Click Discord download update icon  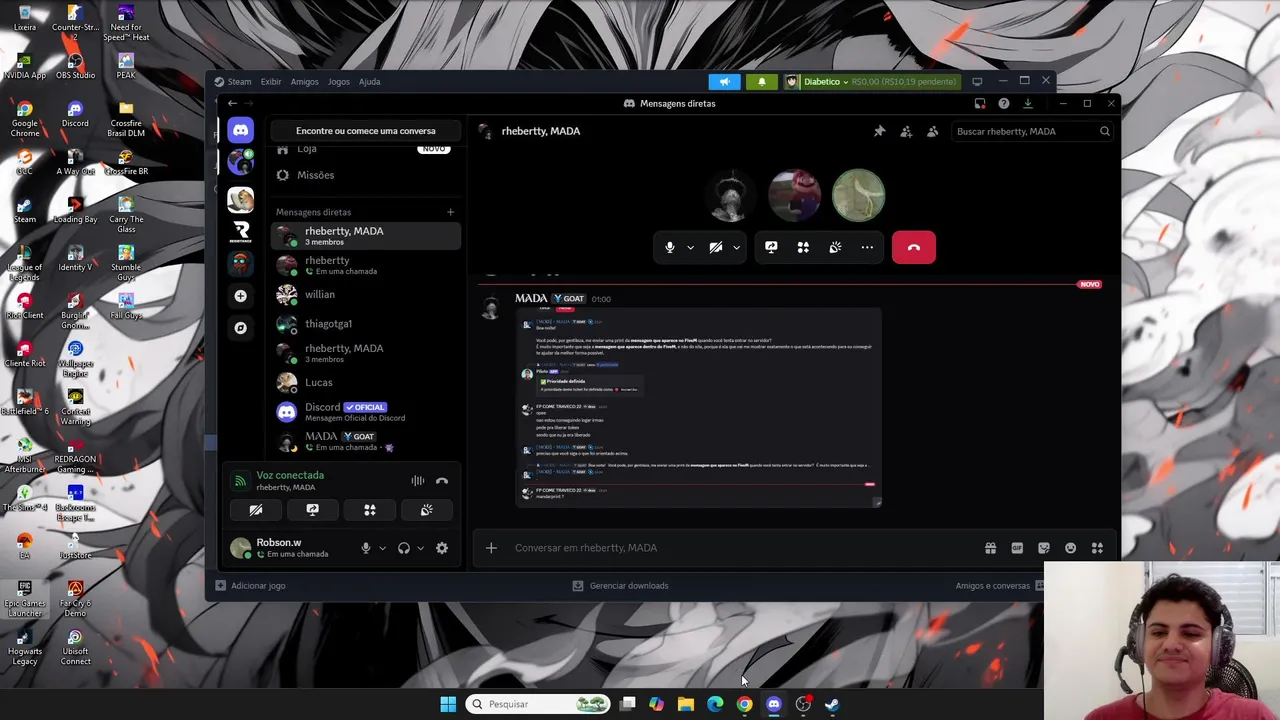coord(1027,103)
